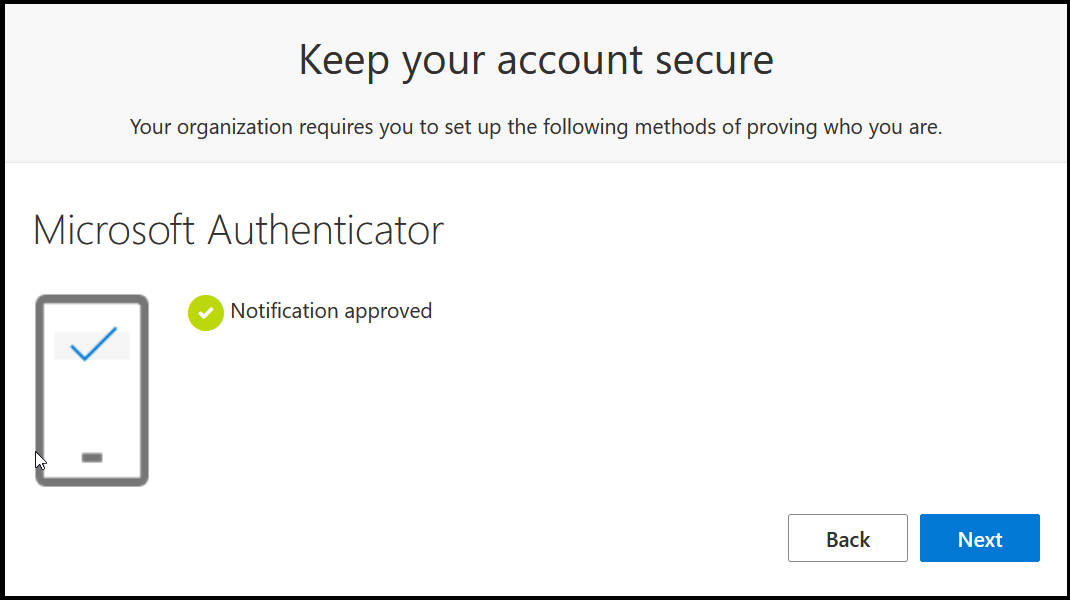Click the word 'methods' in the subtitle
1070x600 pixels.
(x=676, y=127)
